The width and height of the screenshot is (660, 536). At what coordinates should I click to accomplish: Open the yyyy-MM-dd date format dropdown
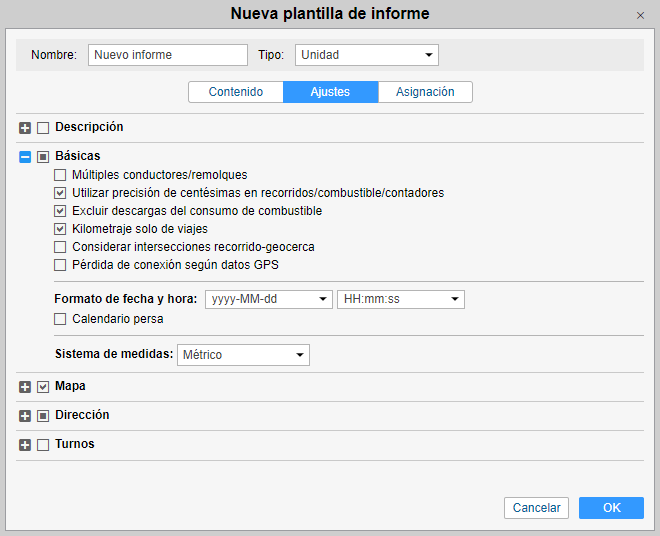(268, 299)
